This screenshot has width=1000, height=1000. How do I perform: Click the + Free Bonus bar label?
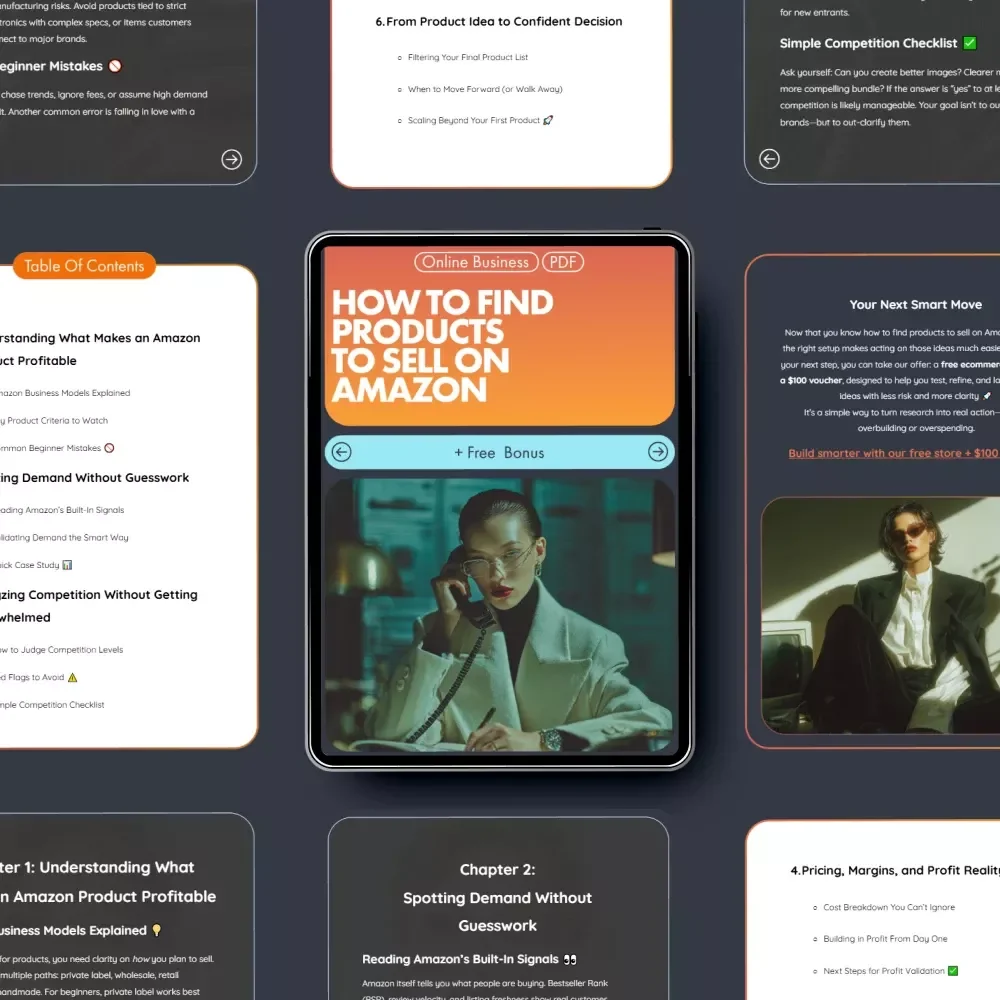pyautogui.click(x=499, y=453)
